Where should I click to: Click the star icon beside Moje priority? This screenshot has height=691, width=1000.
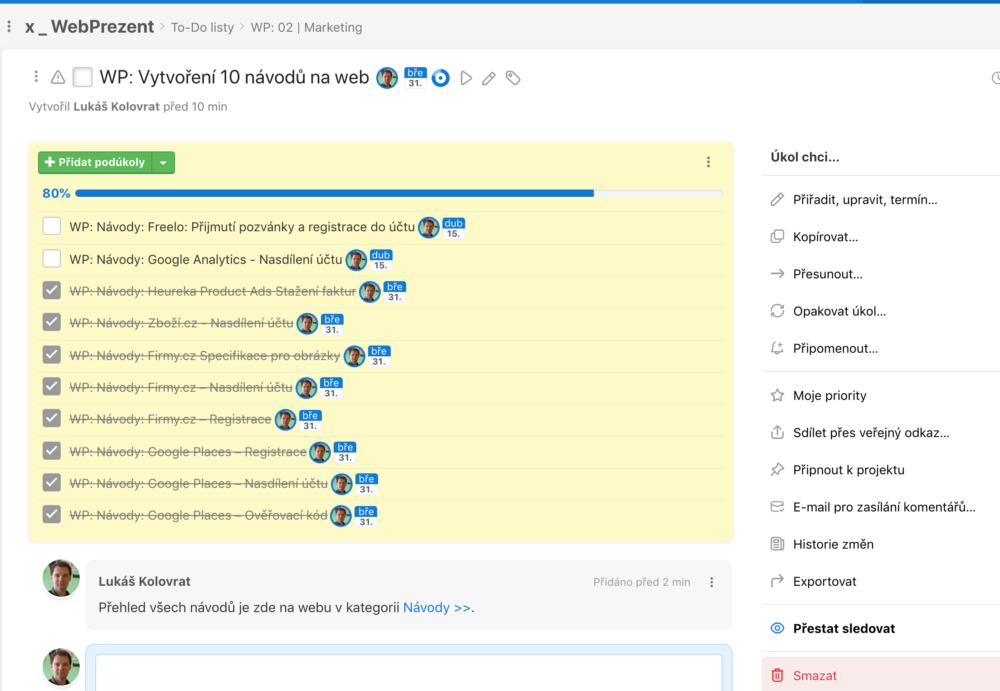[777, 396]
